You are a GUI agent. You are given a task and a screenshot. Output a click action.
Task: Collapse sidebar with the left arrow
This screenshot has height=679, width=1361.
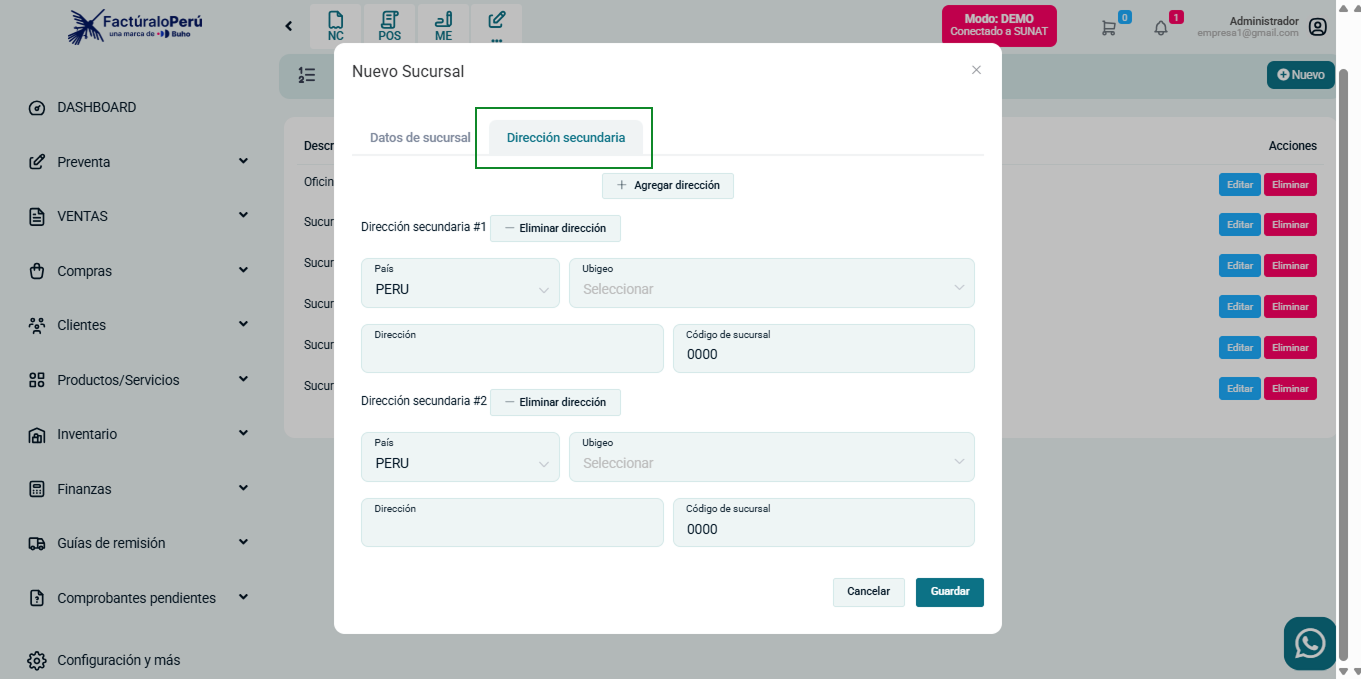pos(289,26)
